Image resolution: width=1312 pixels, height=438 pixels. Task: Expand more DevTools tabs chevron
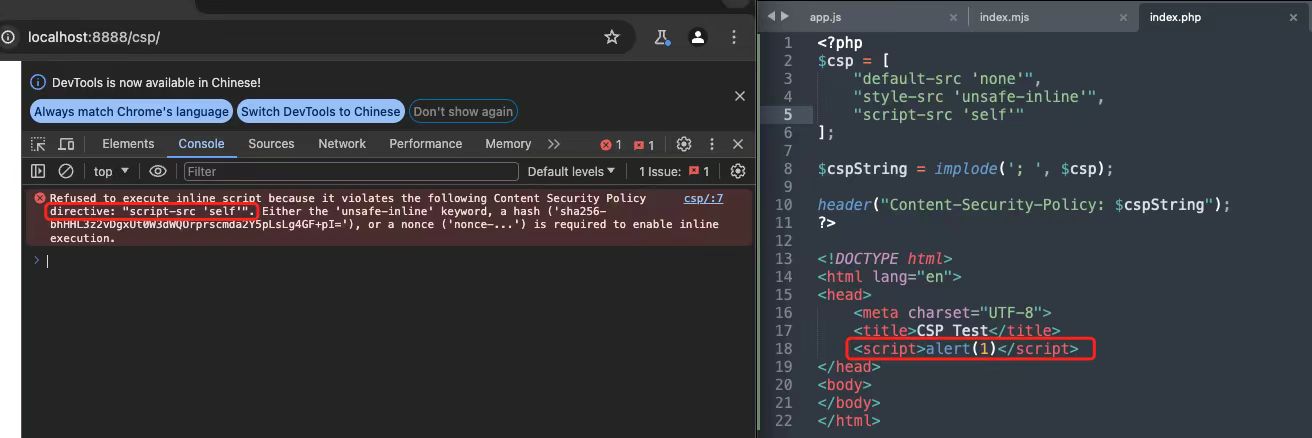554,144
